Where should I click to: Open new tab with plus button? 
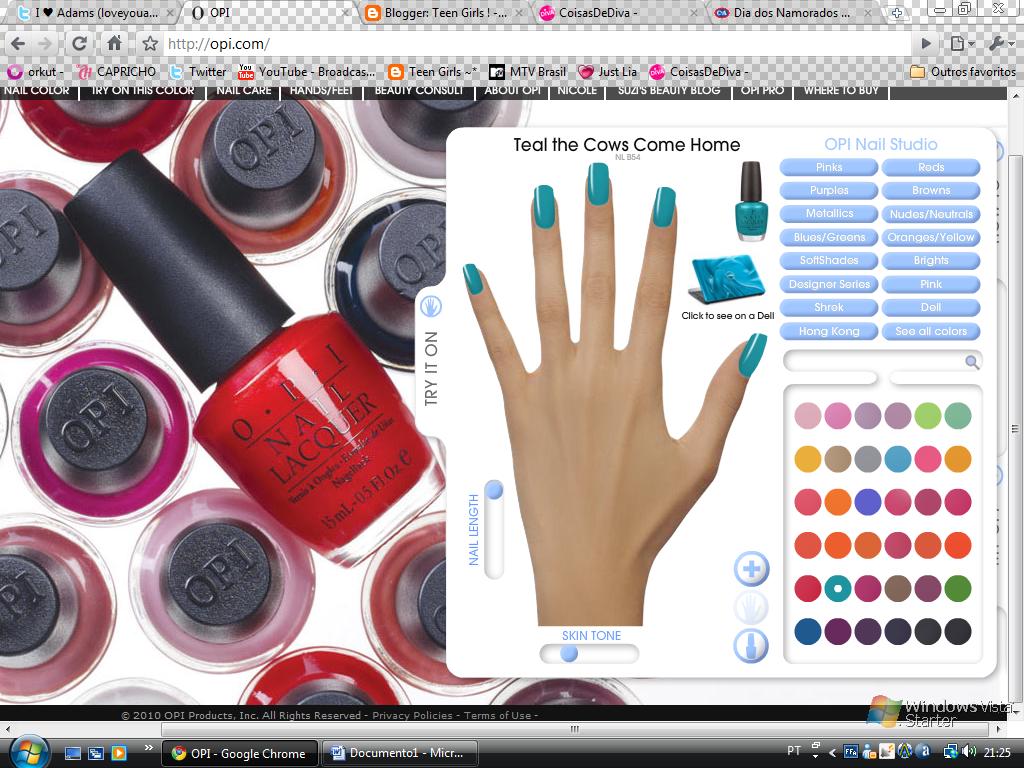[x=897, y=12]
